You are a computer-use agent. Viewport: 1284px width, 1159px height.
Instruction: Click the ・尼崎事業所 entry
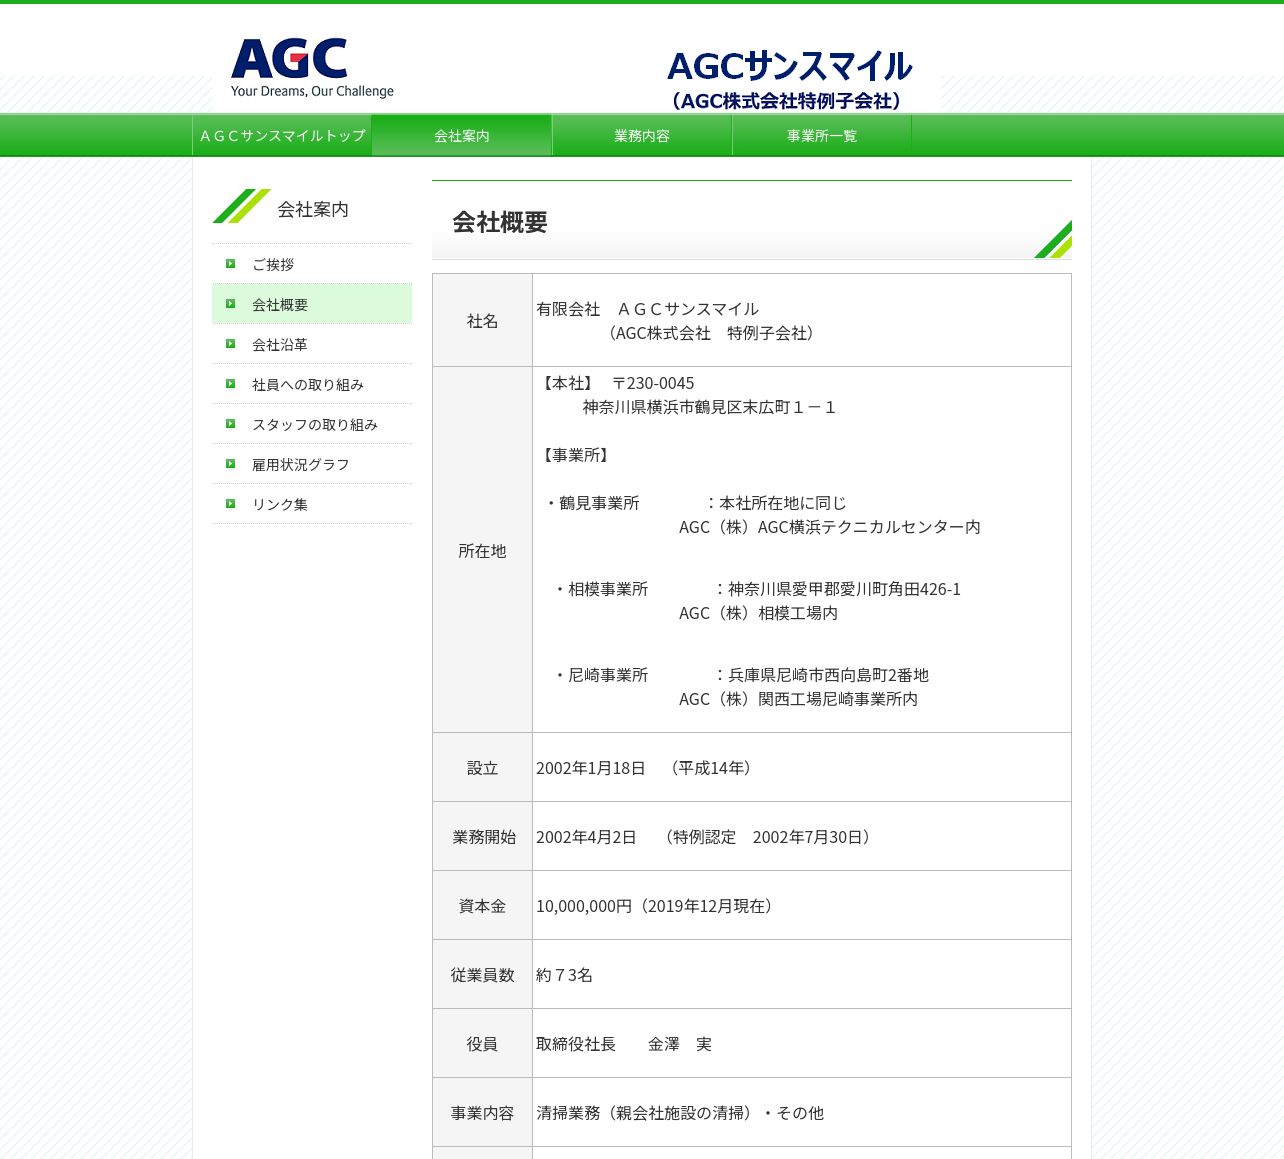coord(600,675)
